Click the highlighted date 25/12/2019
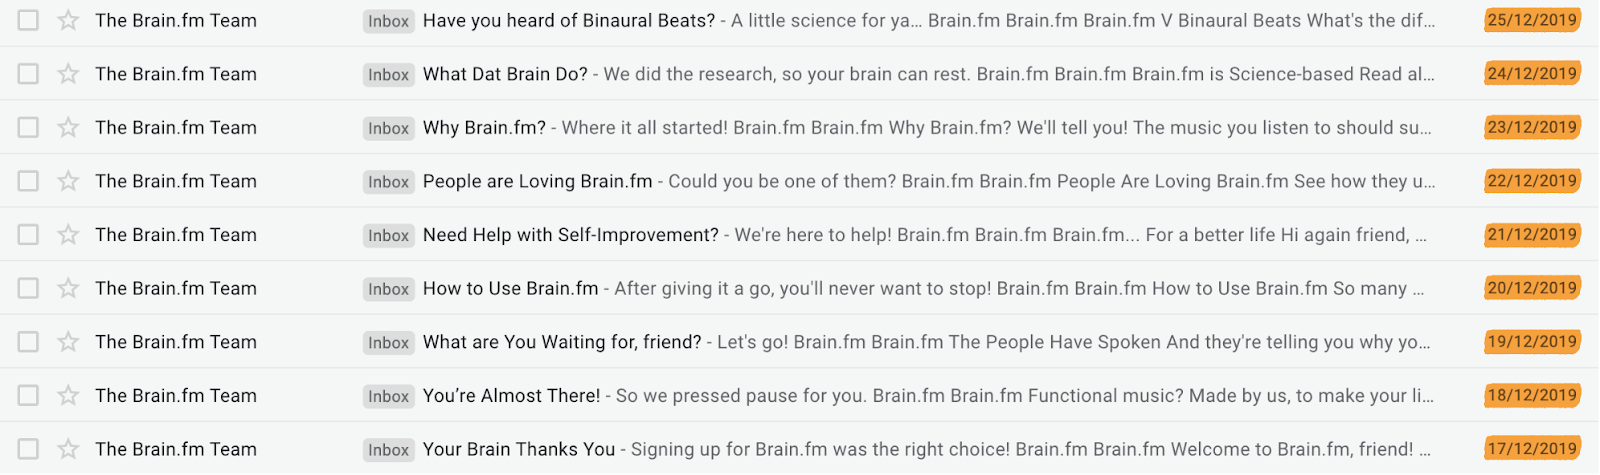 [1532, 20]
